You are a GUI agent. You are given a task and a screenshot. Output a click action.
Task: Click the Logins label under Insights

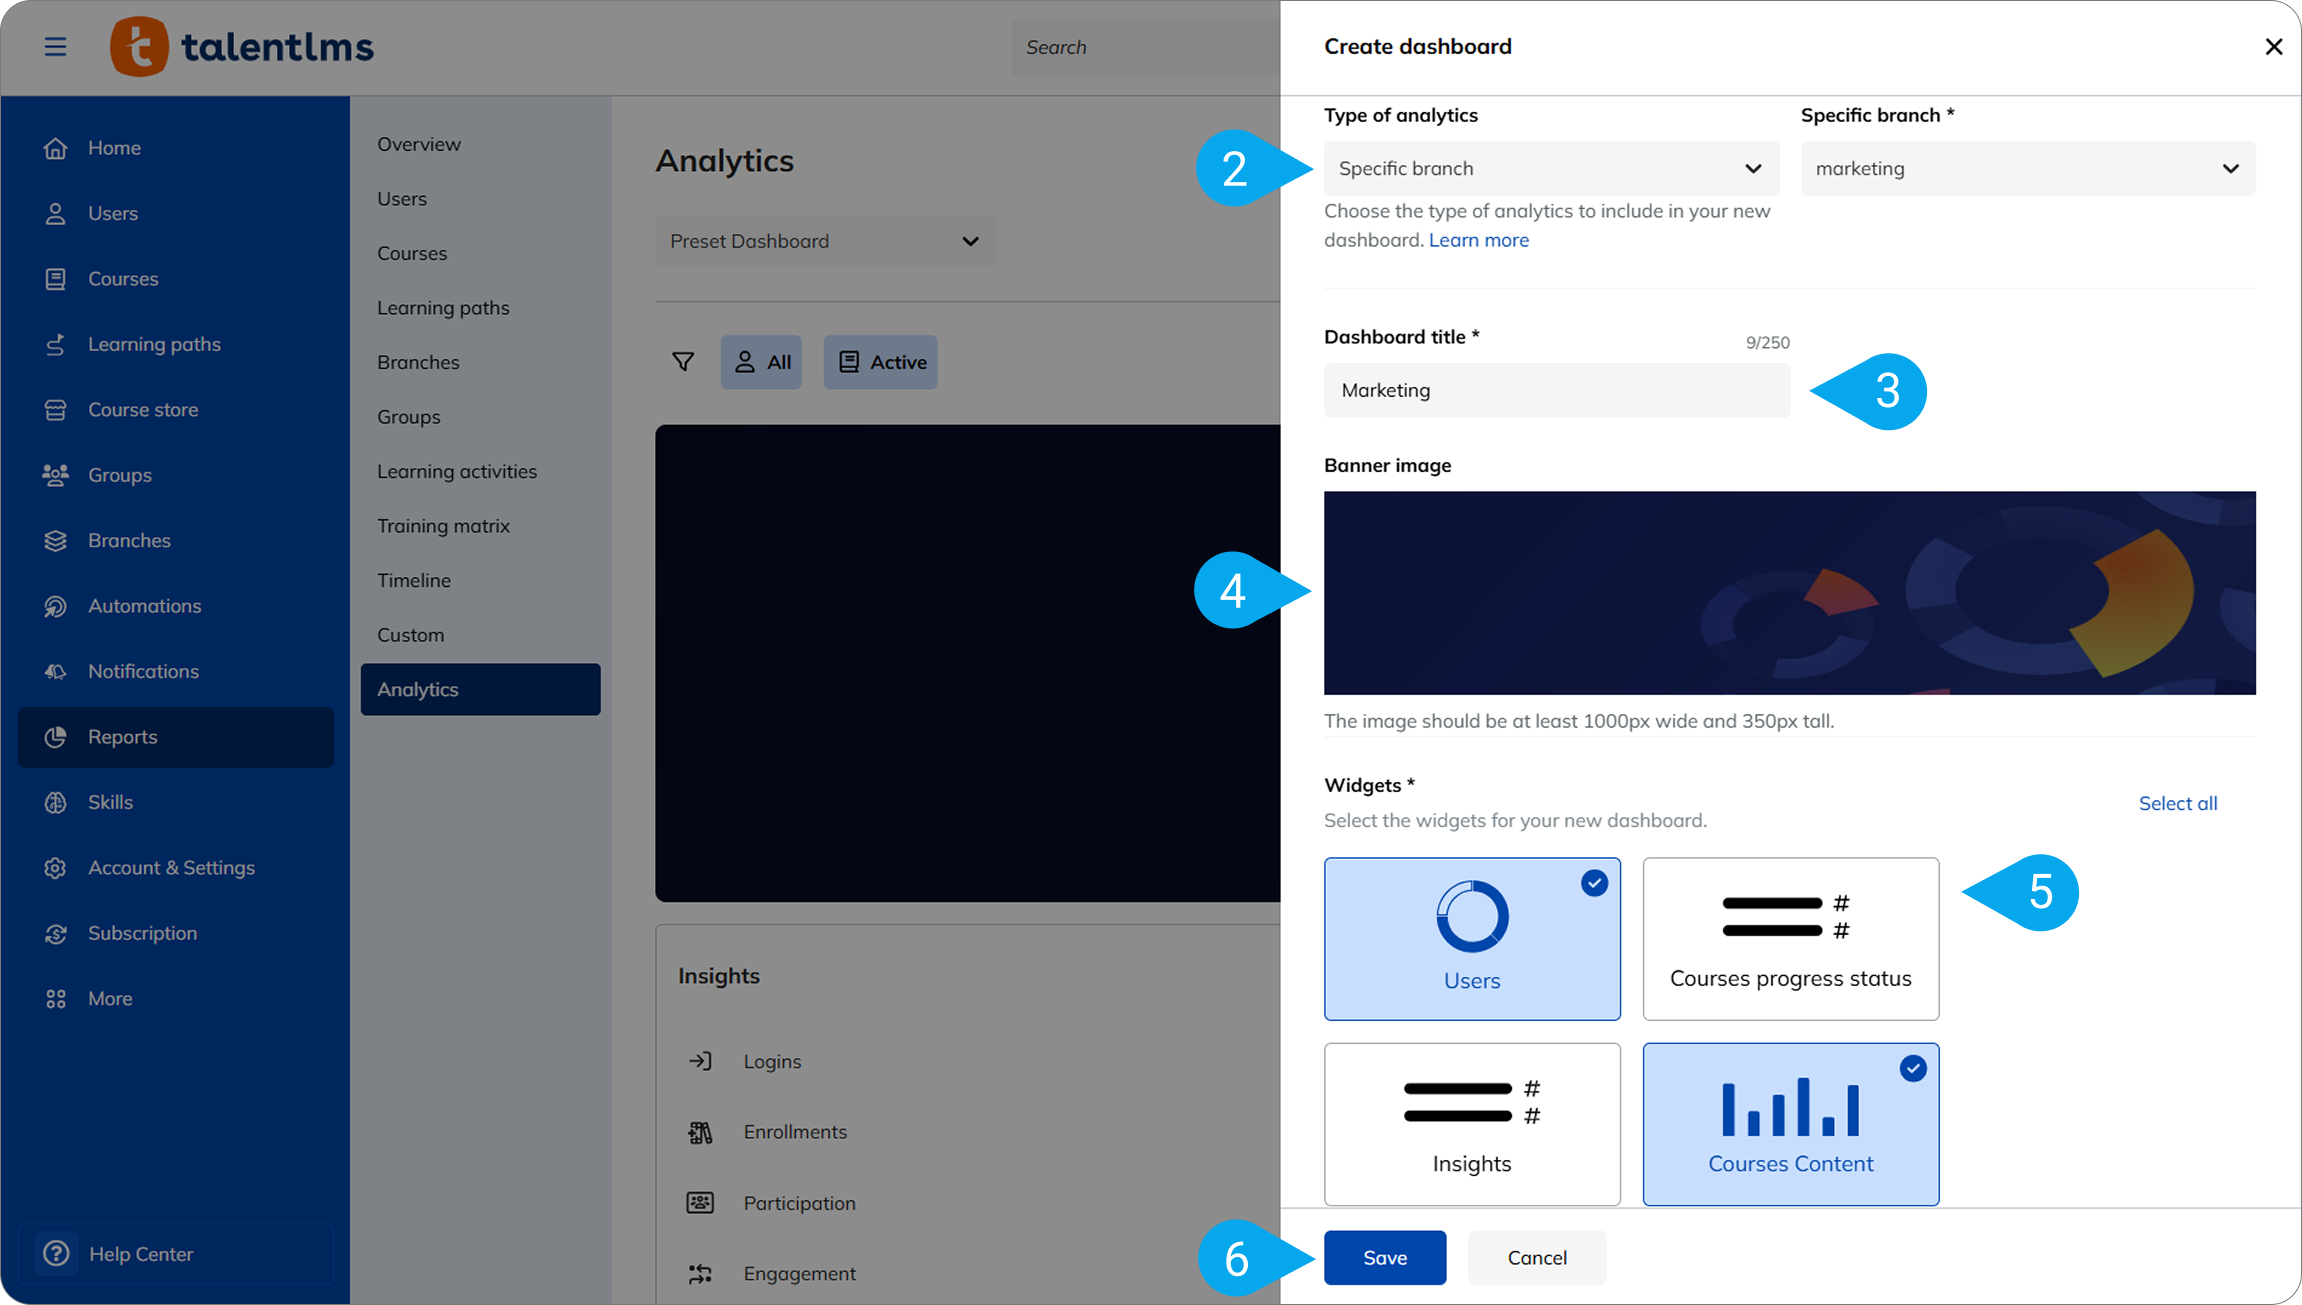(772, 1061)
